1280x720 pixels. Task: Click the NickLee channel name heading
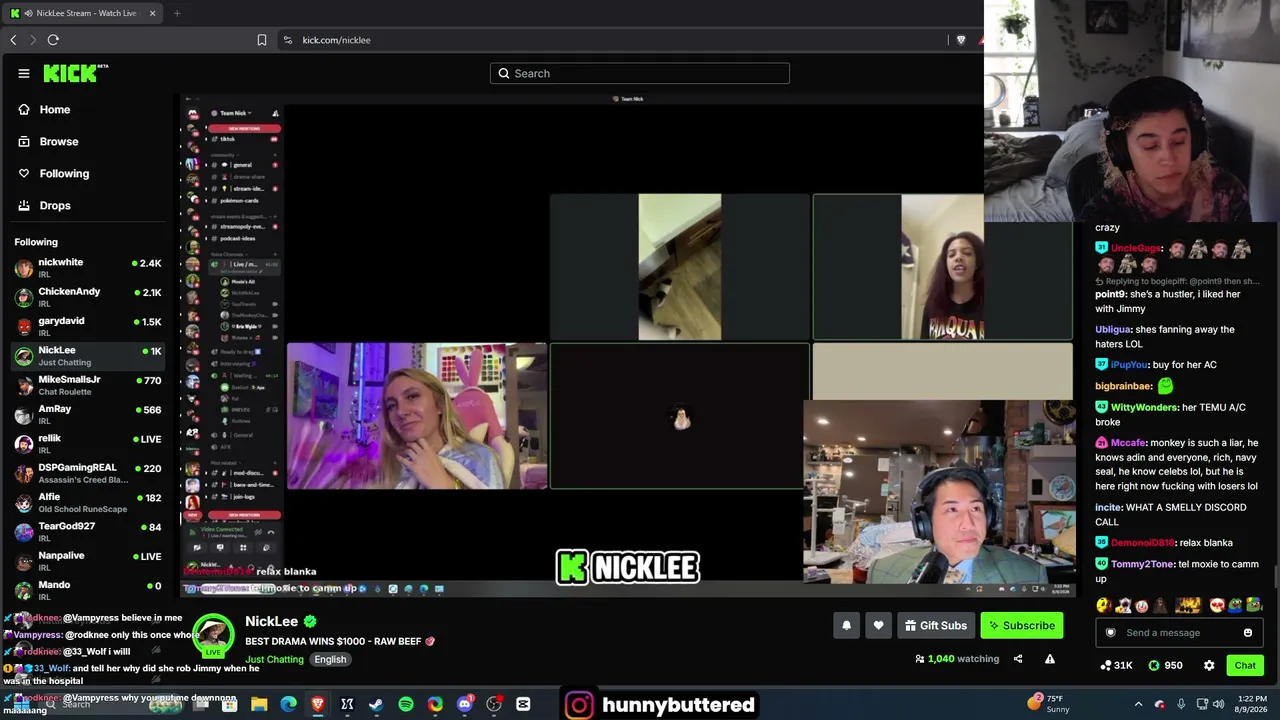pyautogui.click(x=271, y=622)
